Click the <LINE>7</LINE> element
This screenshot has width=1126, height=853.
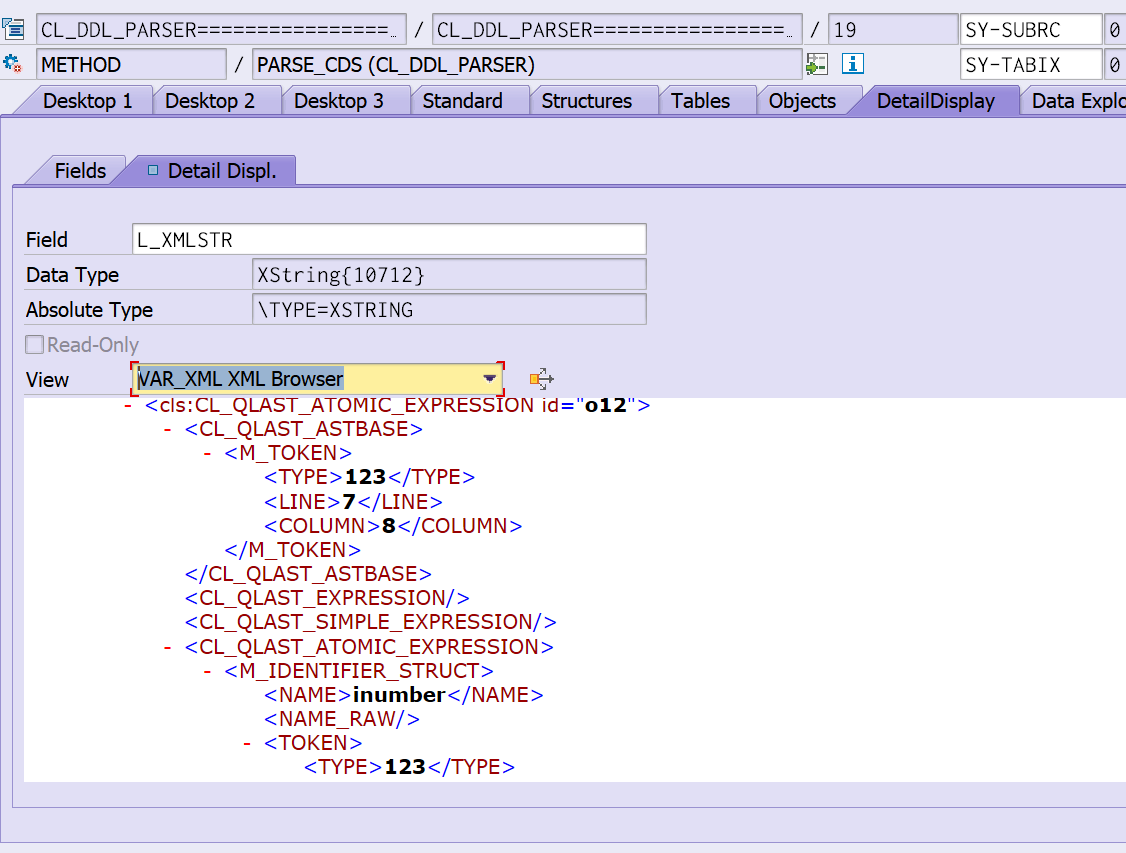click(353, 502)
